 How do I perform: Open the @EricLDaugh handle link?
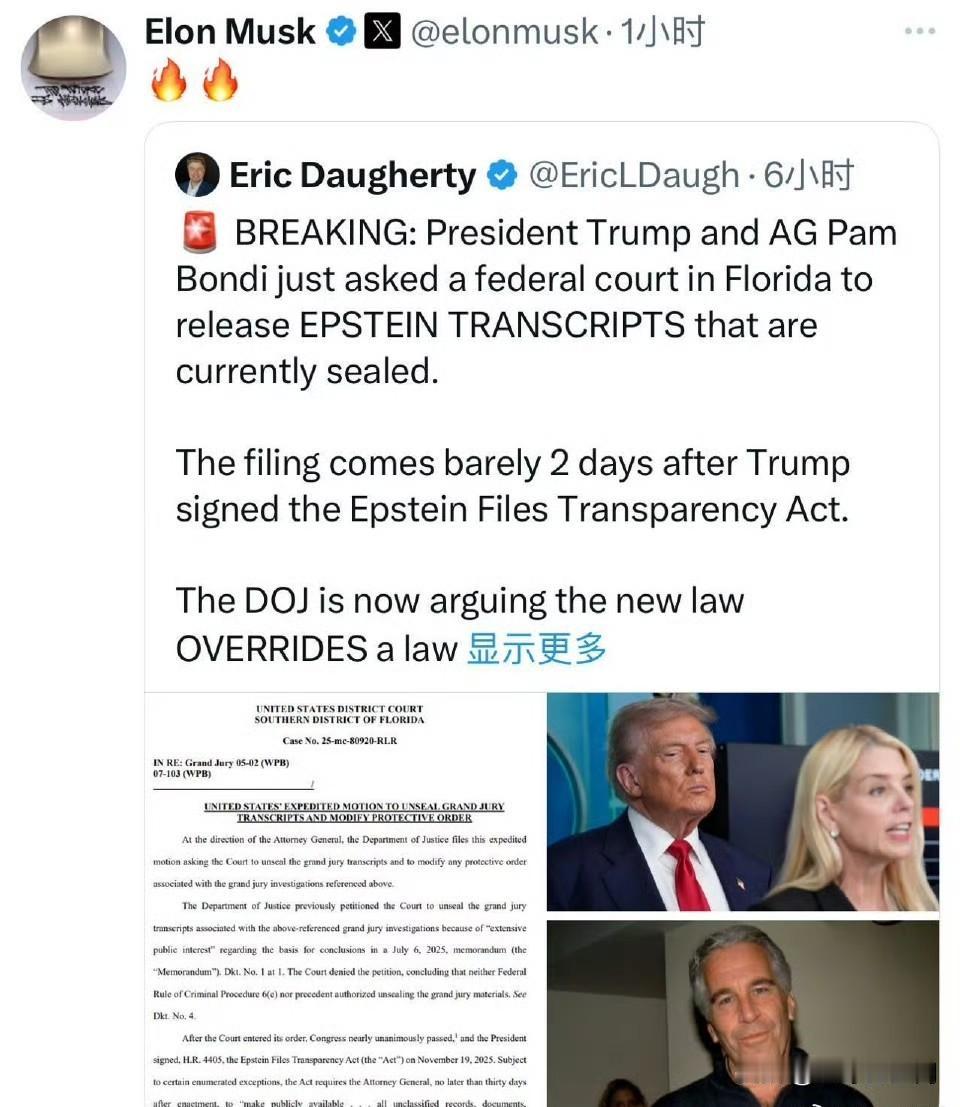click(x=634, y=175)
